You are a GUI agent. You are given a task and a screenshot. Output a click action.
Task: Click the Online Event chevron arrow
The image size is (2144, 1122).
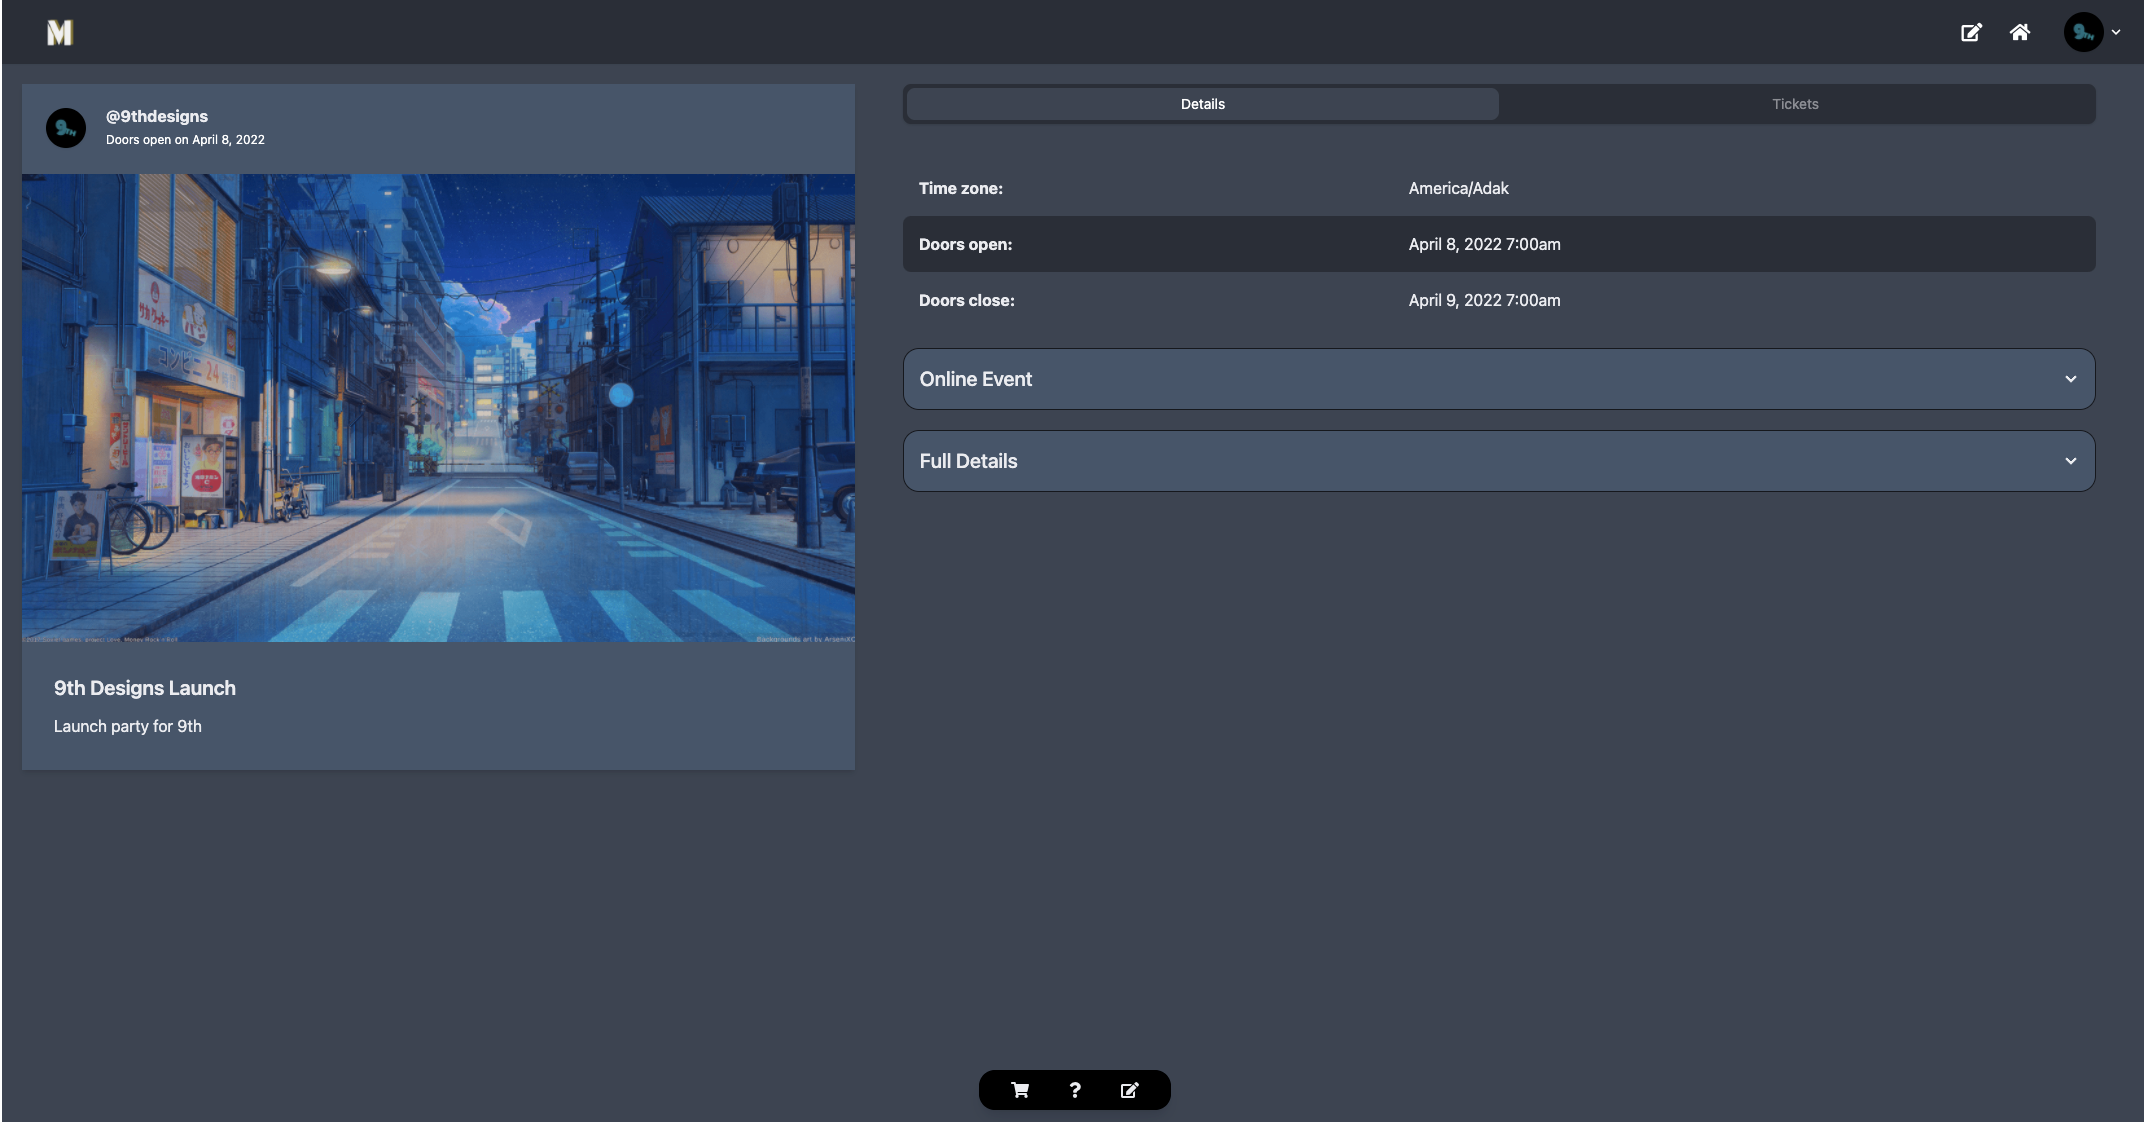click(x=2070, y=379)
